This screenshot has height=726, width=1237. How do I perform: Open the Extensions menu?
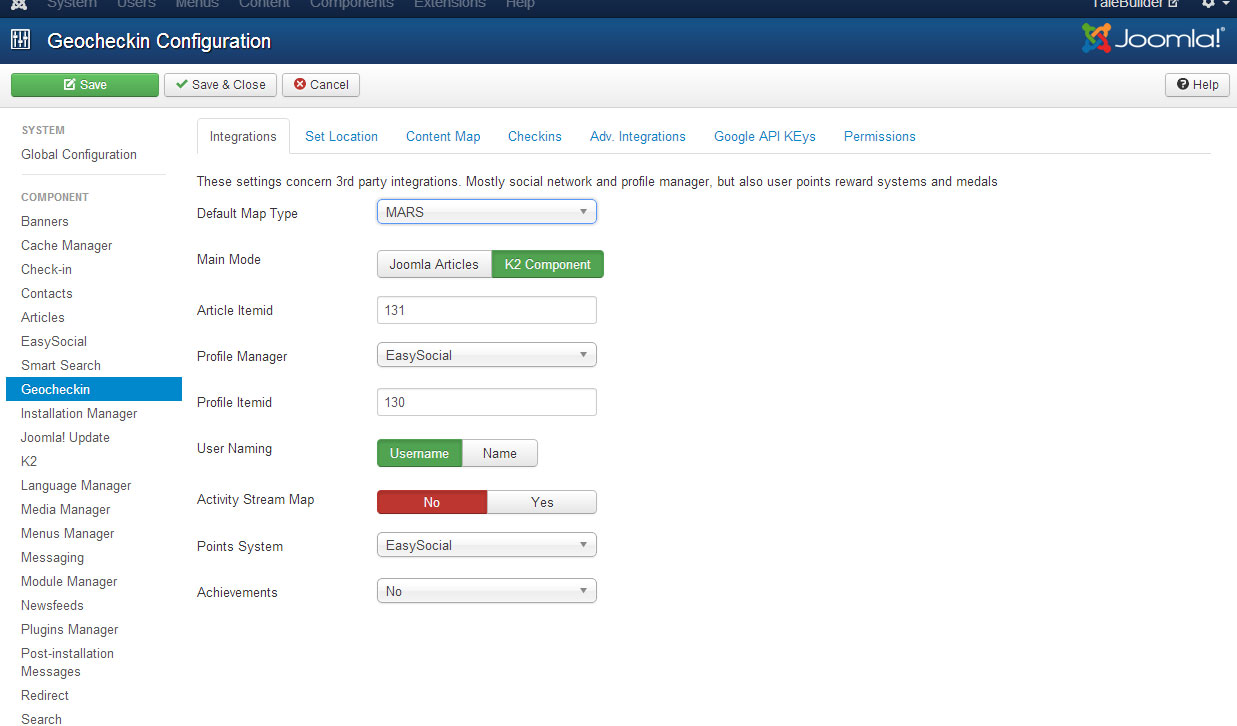[450, 4]
